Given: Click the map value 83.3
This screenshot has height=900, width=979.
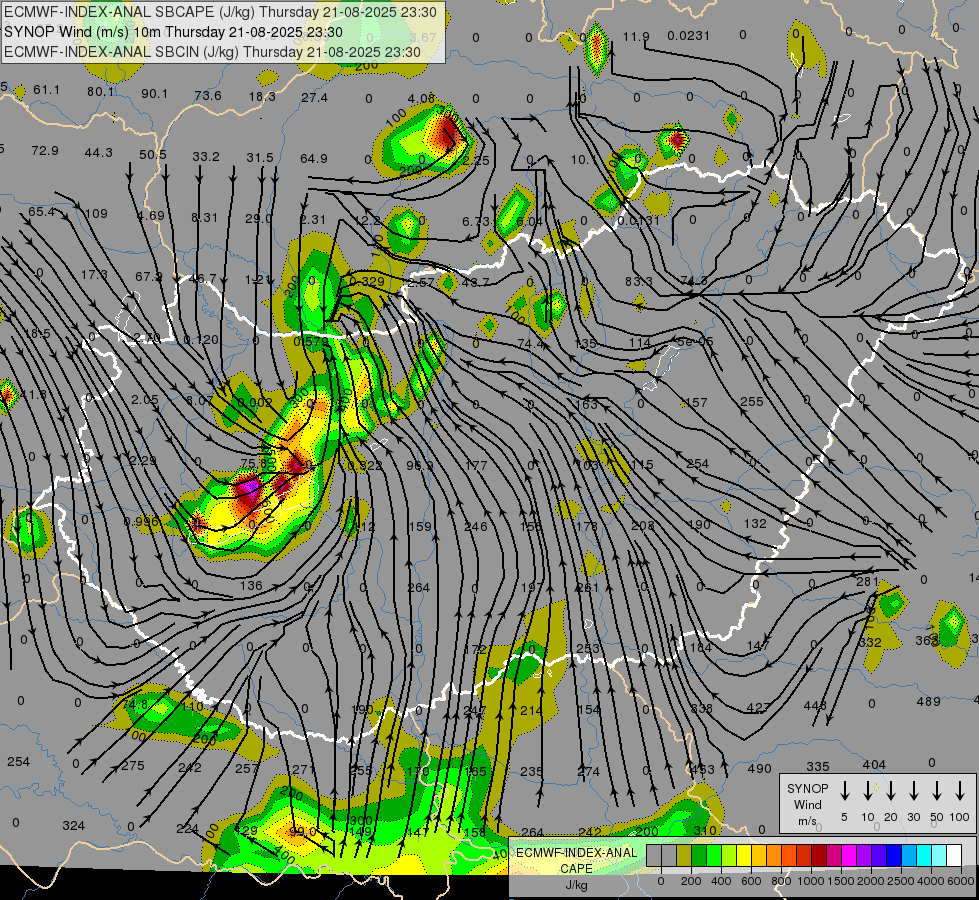Looking at the screenshot, I should coord(639,282).
